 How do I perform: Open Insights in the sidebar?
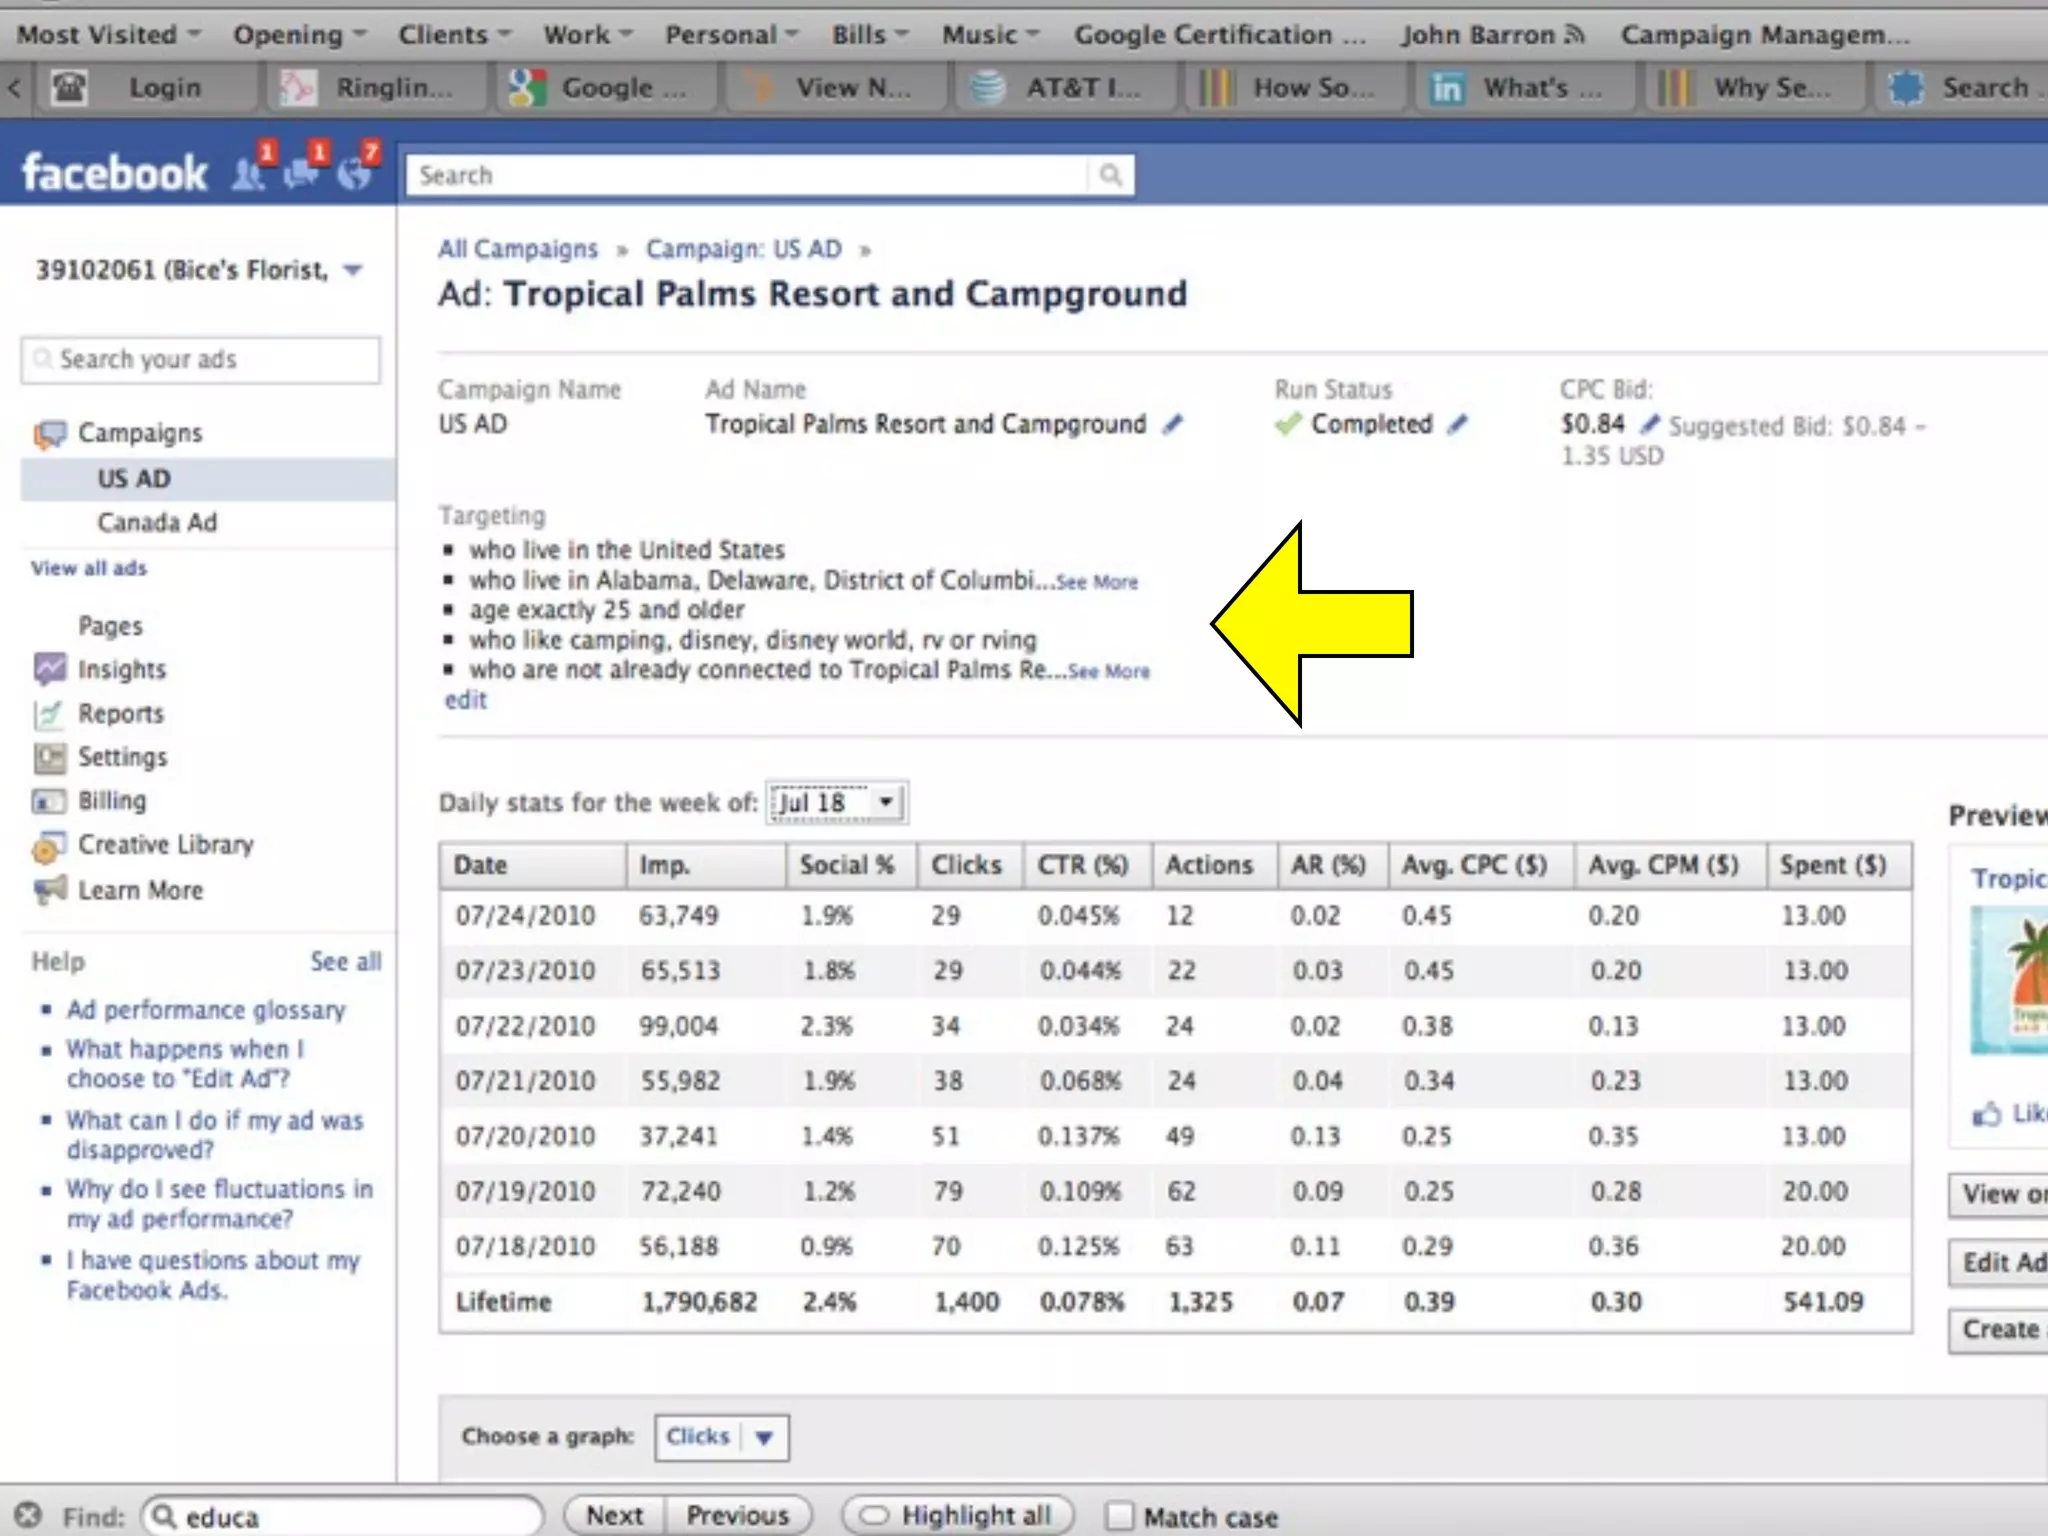click(x=121, y=669)
